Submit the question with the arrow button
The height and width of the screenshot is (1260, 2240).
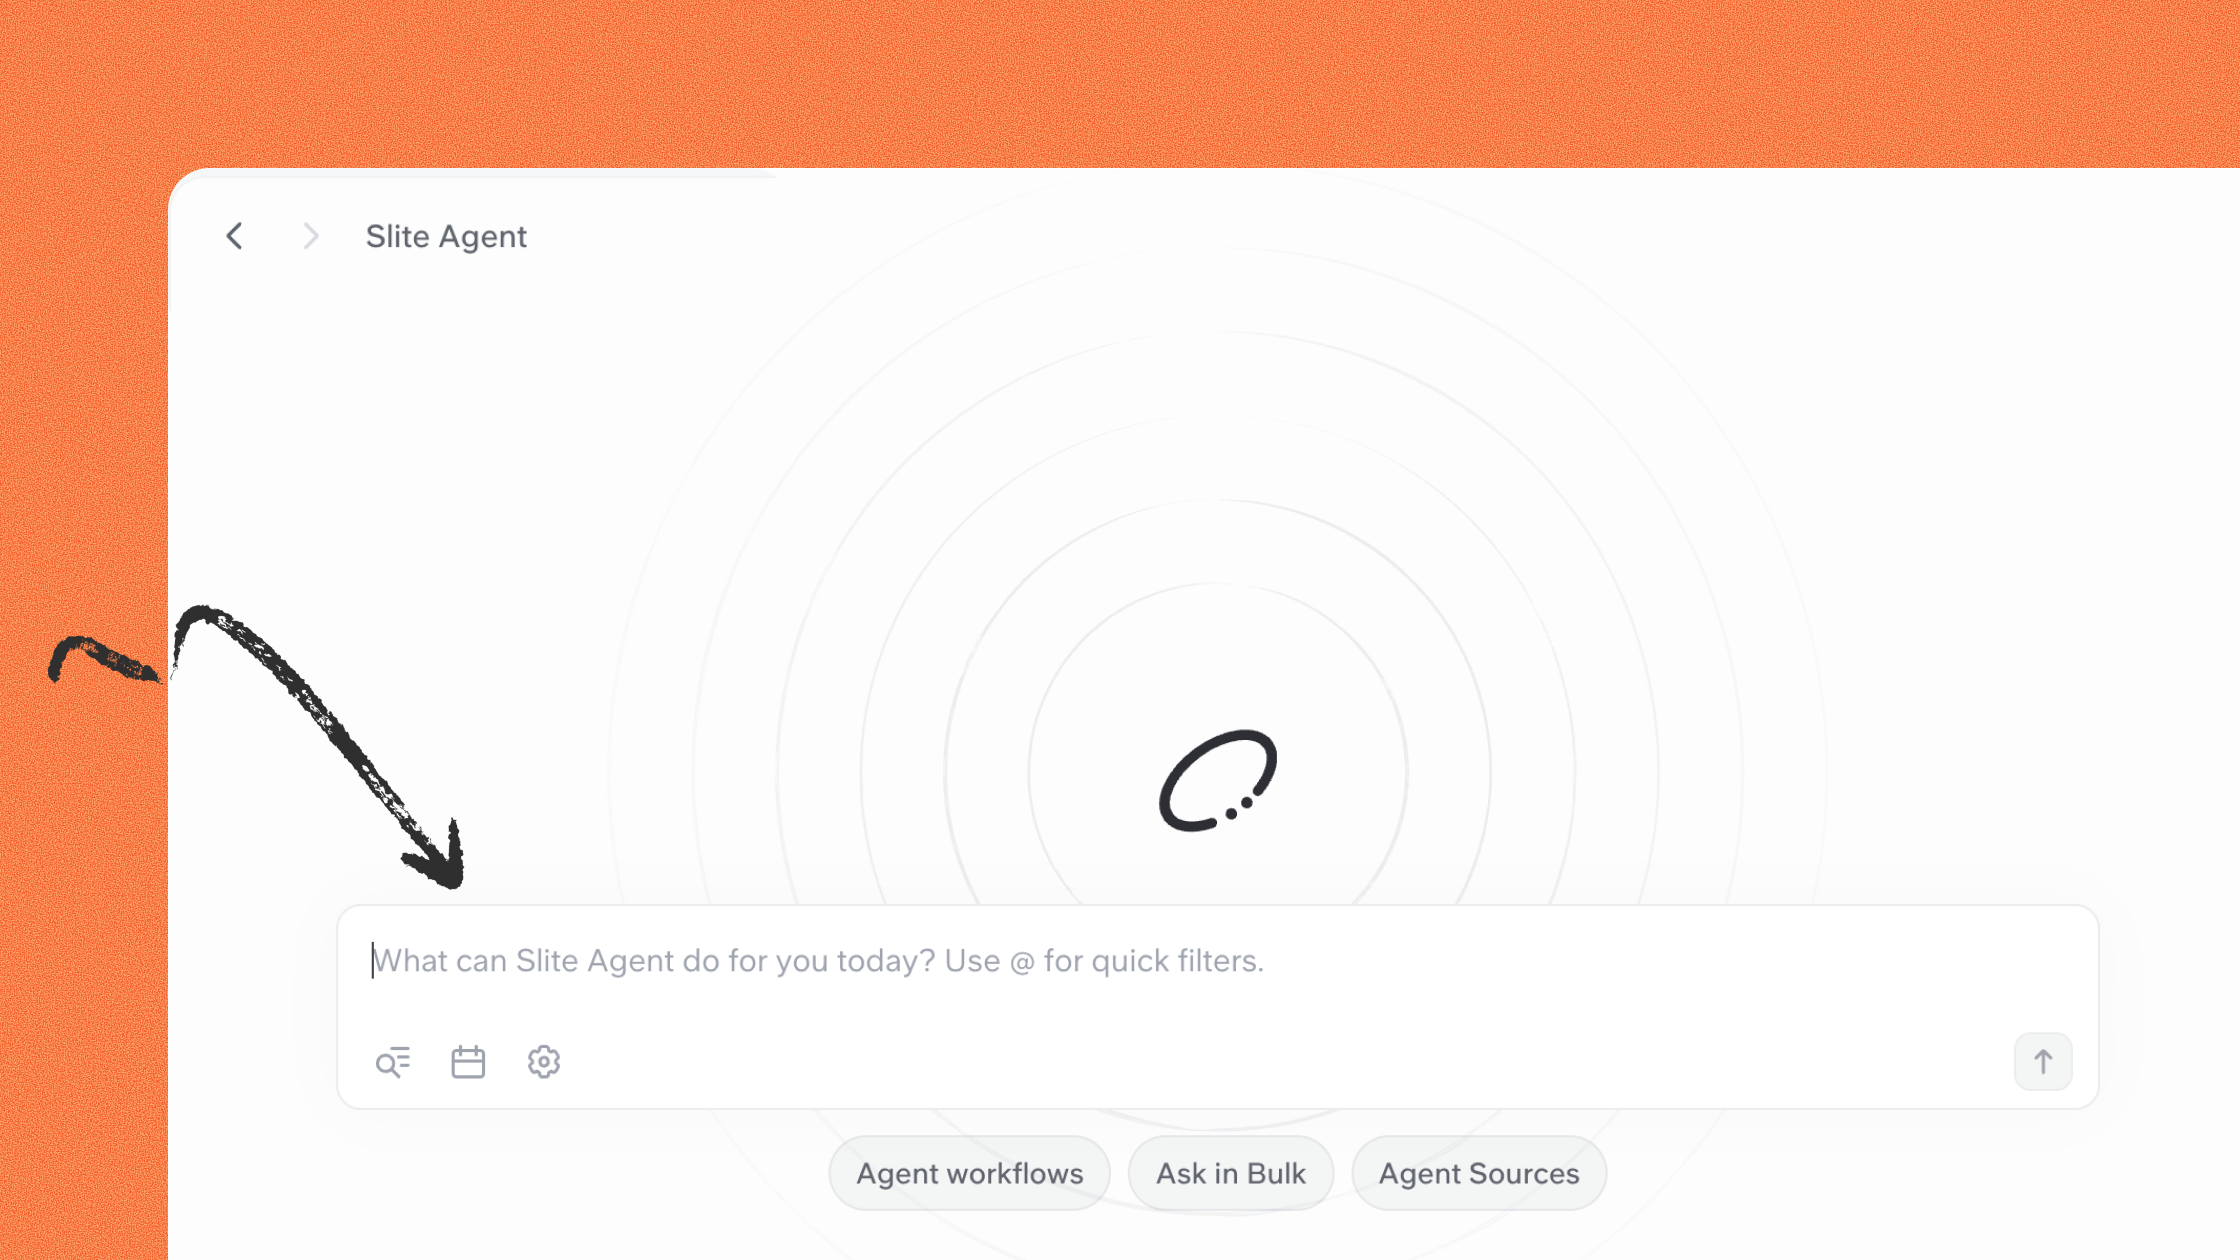click(x=2043, y=1062)
